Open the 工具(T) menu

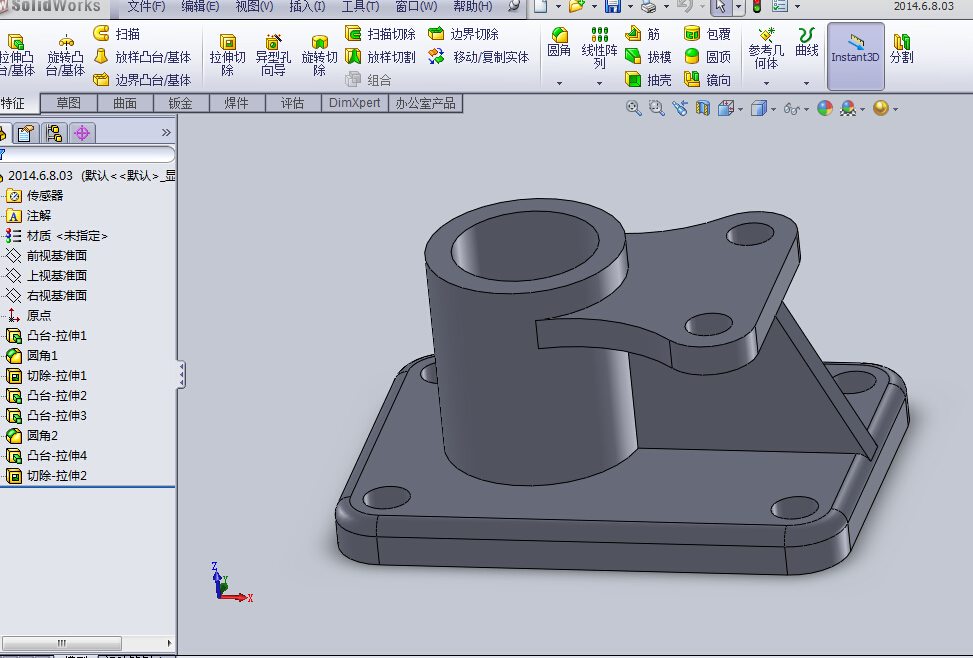coord(359,6)
